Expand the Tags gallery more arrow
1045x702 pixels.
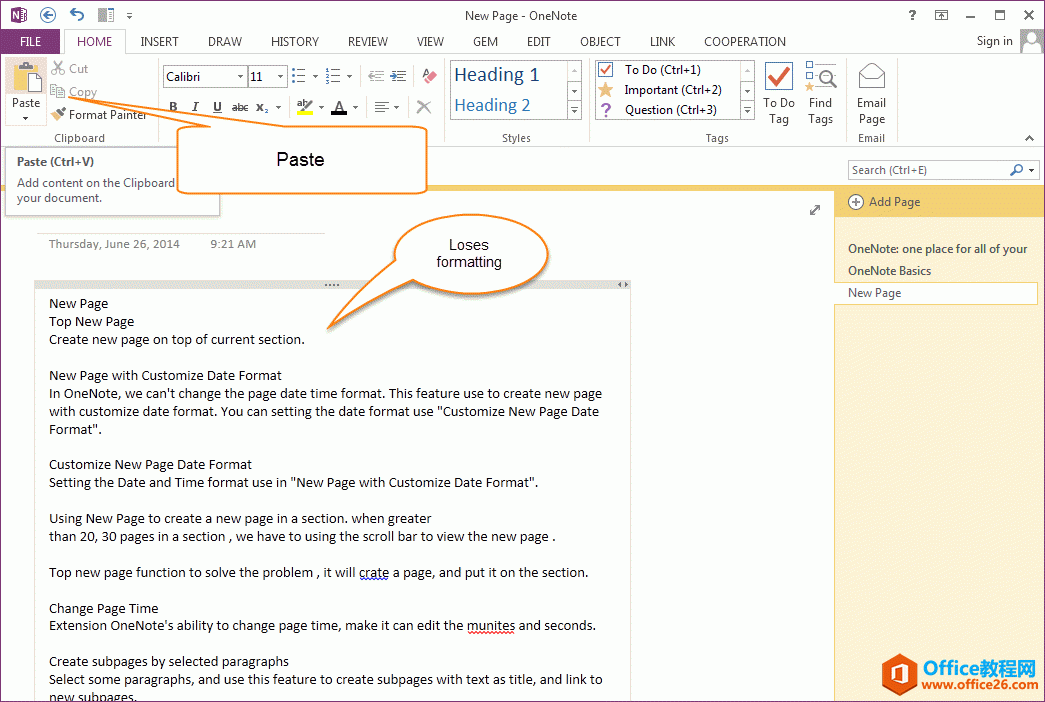[747, 110]
